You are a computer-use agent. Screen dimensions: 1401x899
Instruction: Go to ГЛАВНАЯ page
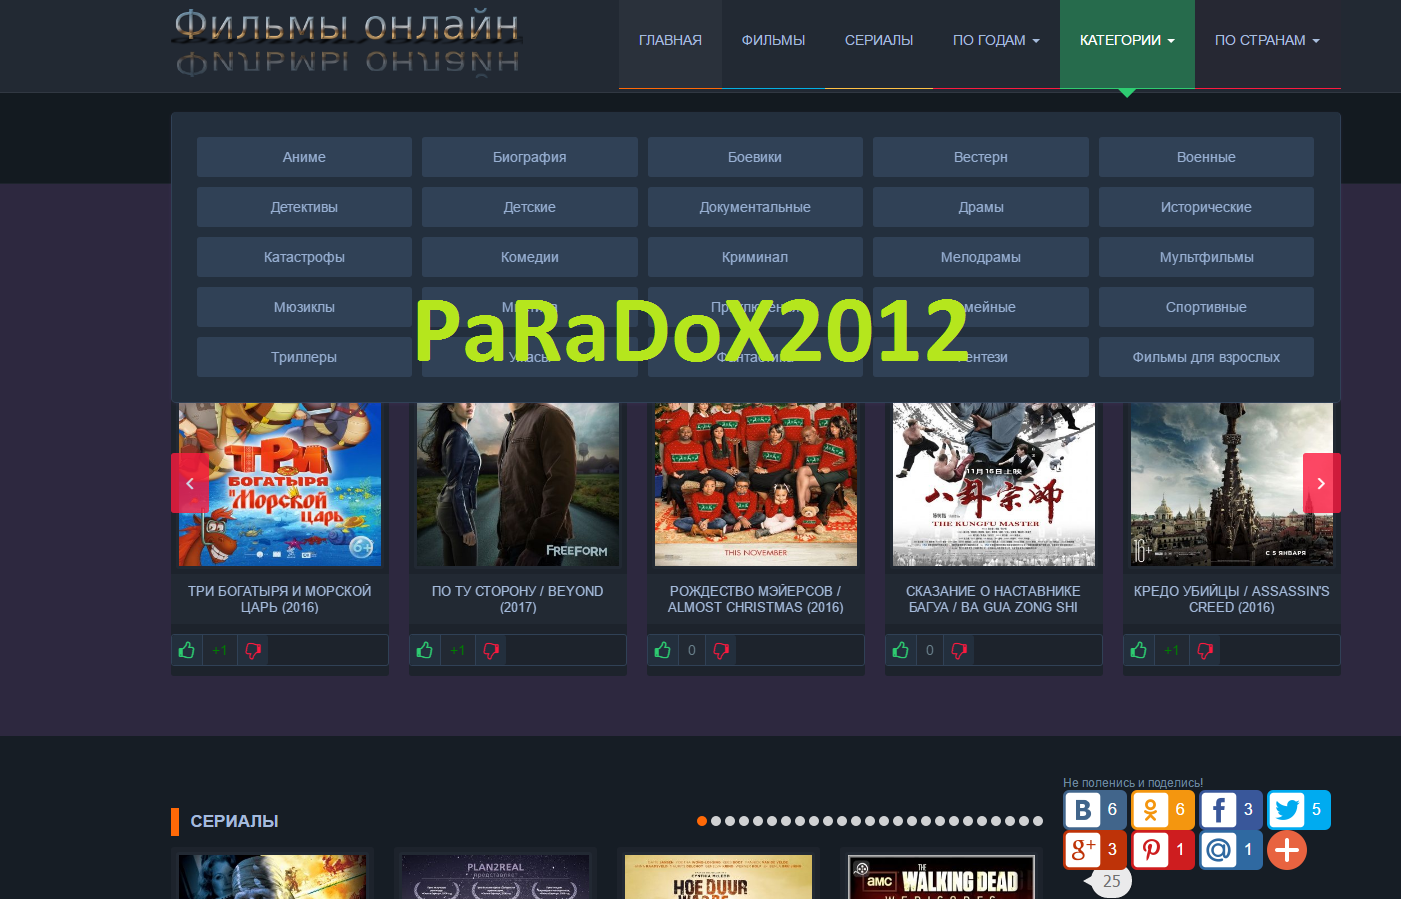(x=670, y=44)
